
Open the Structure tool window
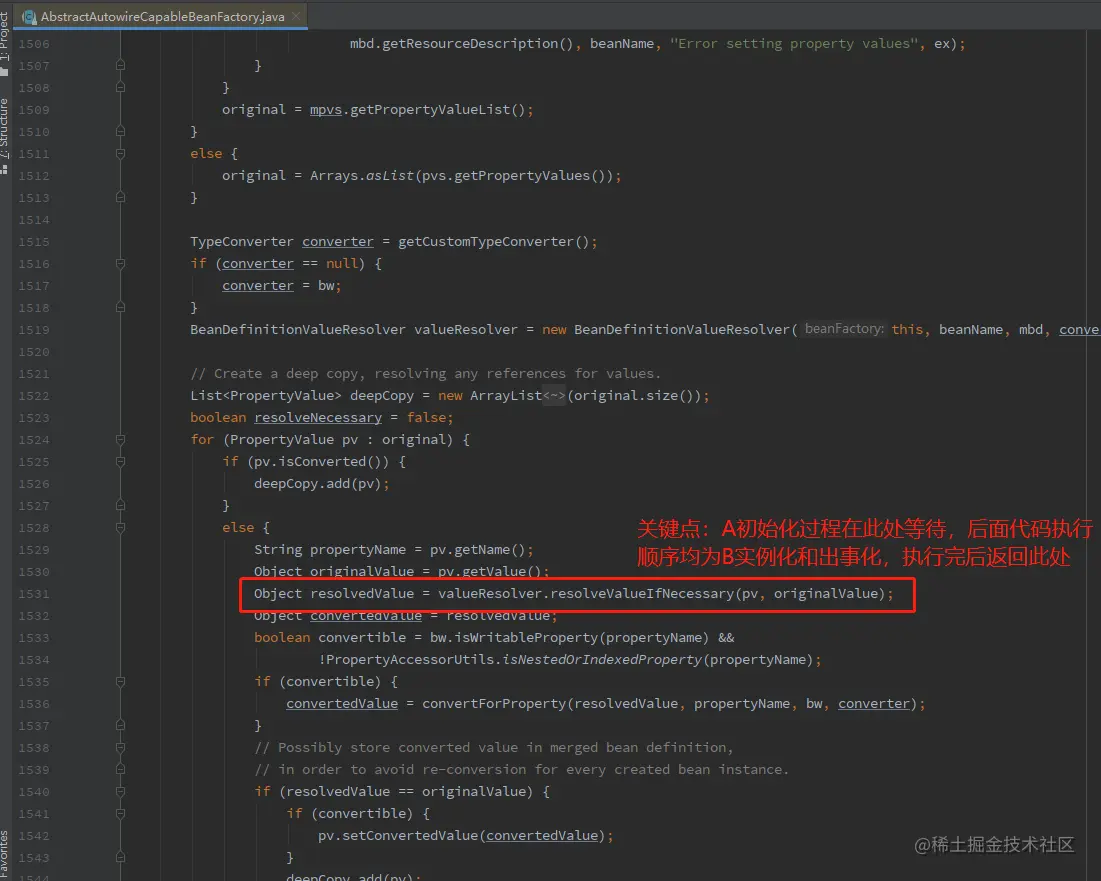(5, 135)
